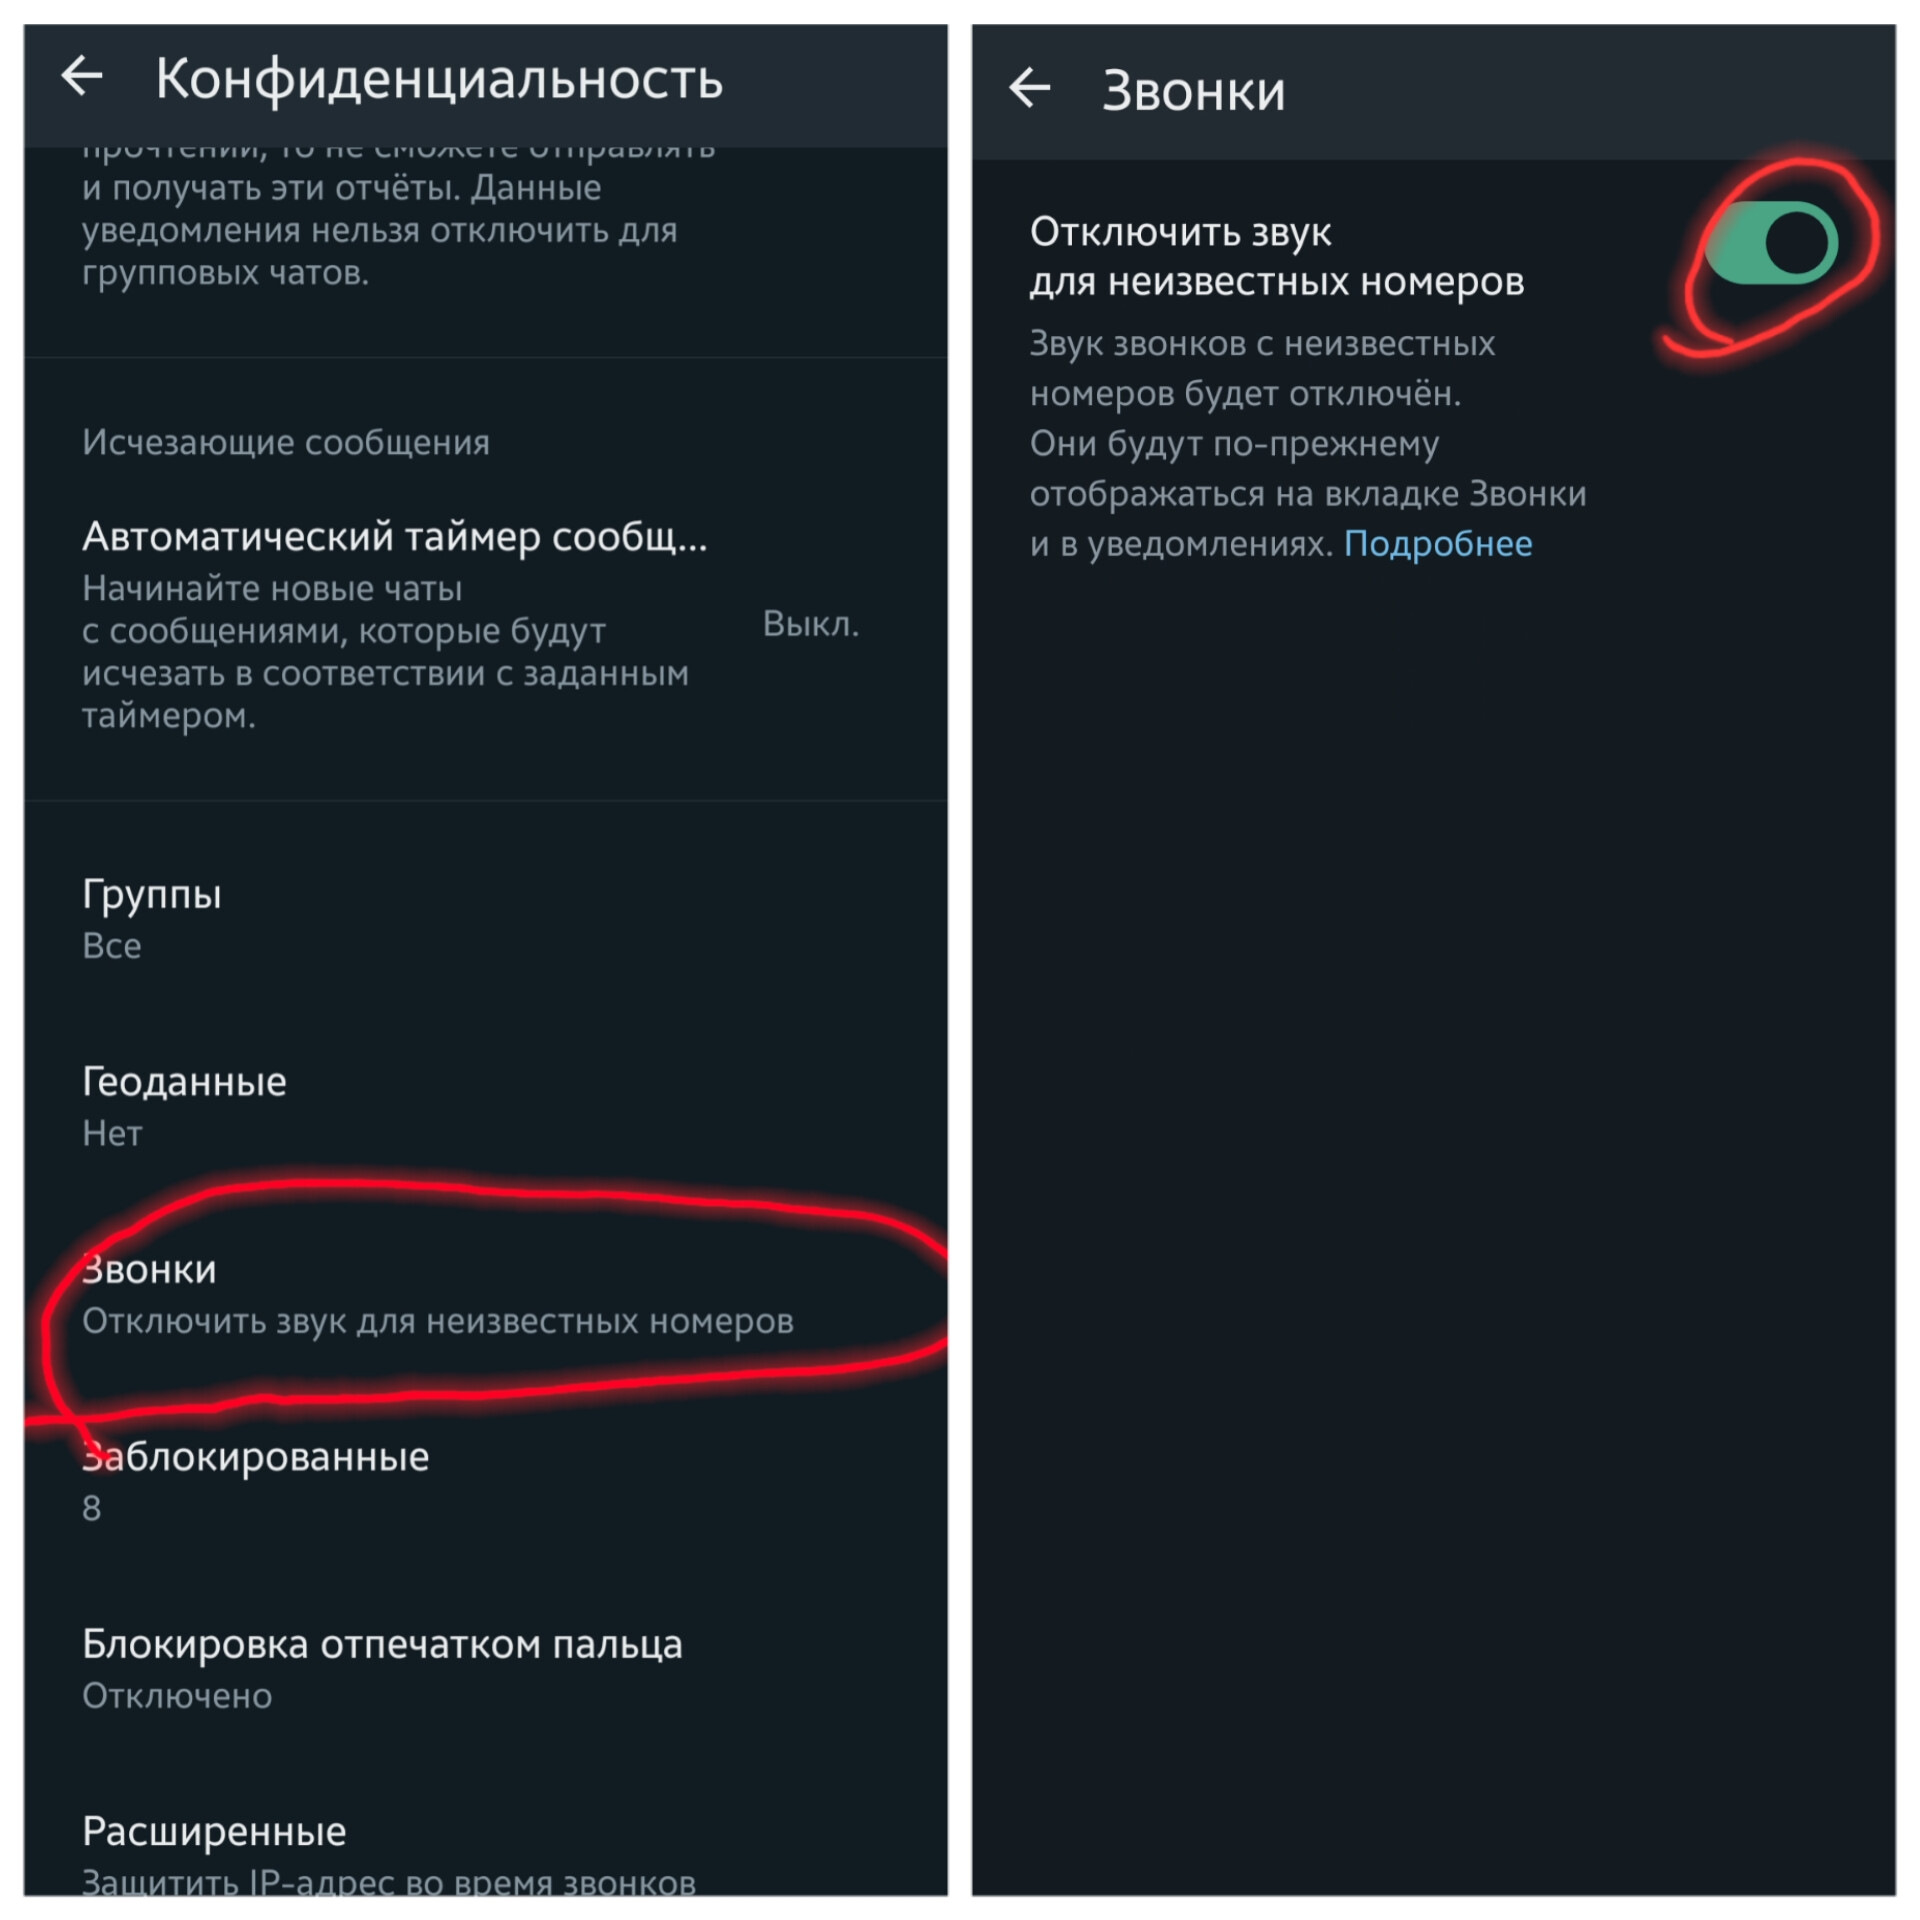Tap Отключить звук для неизвестных номеров label

[x=1276, y=257]
